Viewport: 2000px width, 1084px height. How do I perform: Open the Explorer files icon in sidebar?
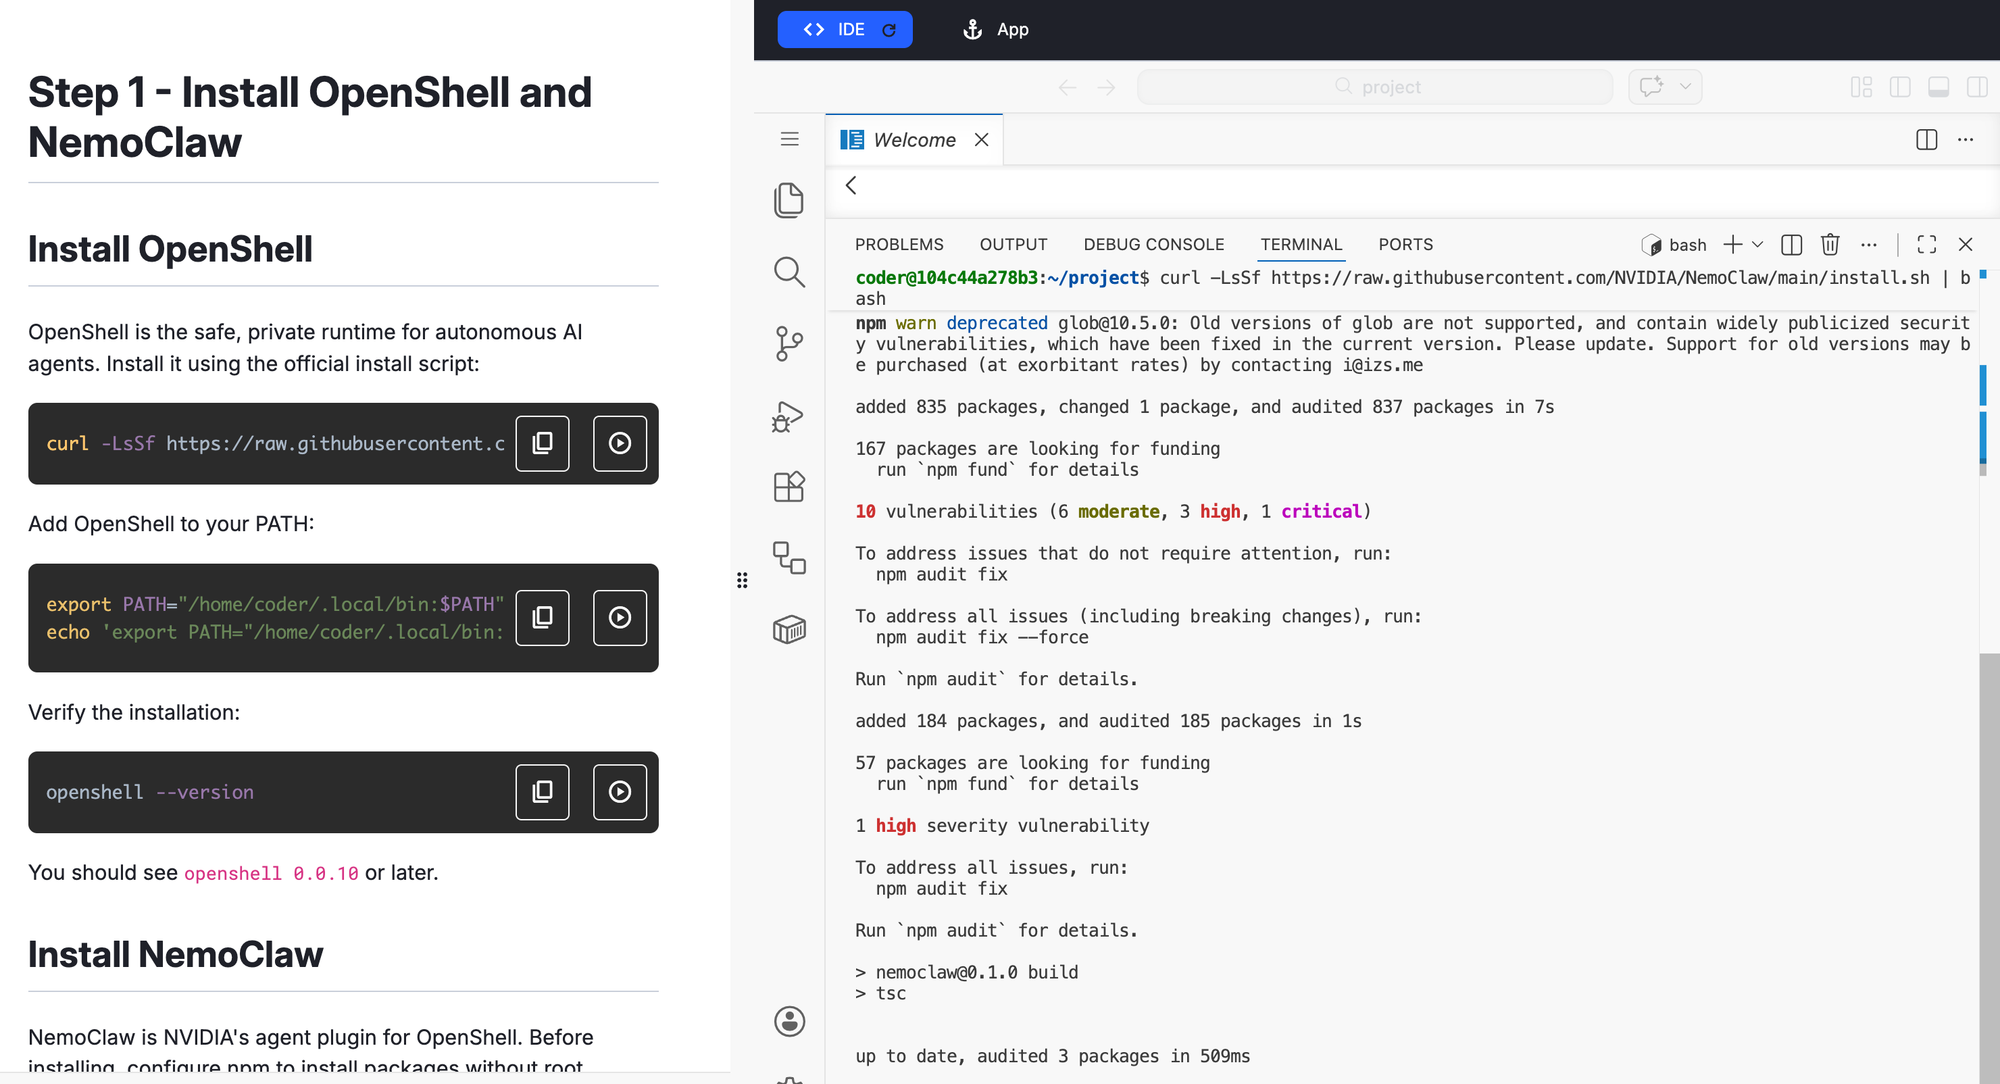[x=789, y=200]
